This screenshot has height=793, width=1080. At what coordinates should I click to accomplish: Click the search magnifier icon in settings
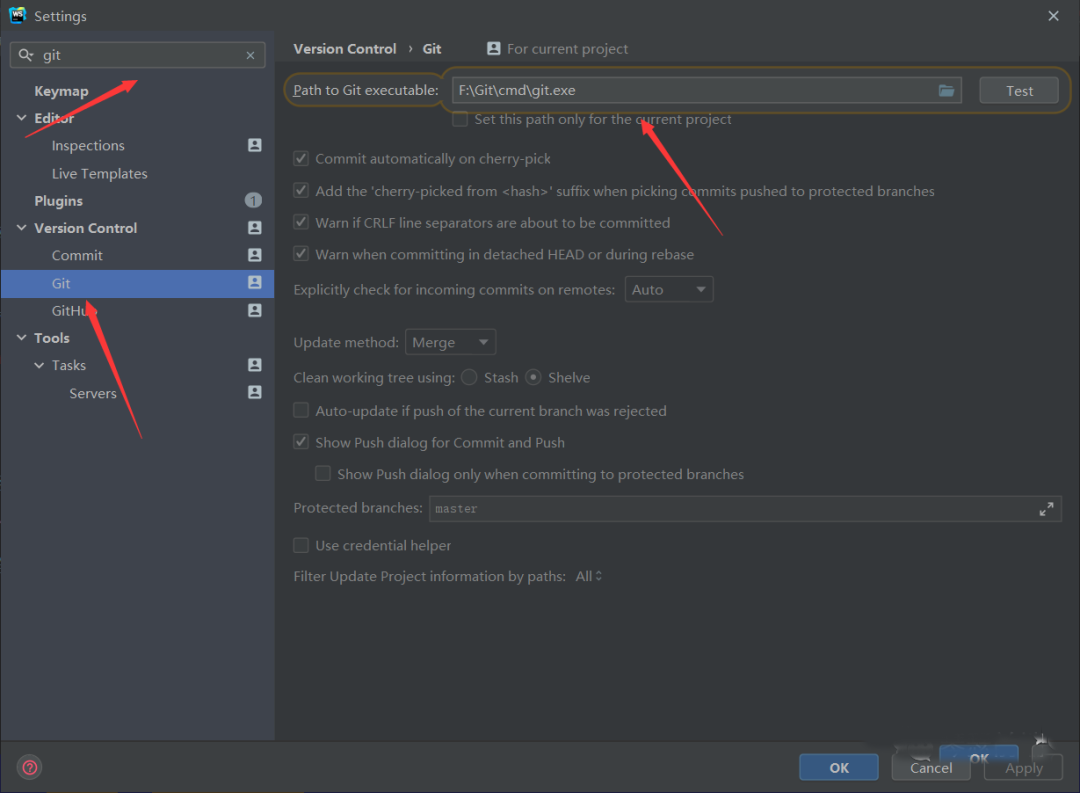click(x=25, y=55)
